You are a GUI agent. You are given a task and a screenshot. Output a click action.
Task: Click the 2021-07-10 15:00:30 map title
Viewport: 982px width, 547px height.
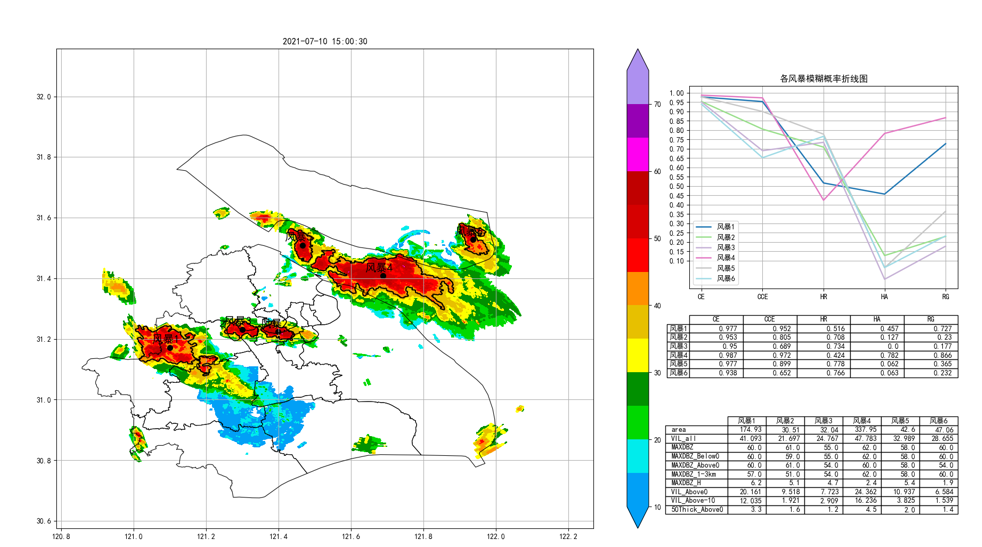(325, 42)
